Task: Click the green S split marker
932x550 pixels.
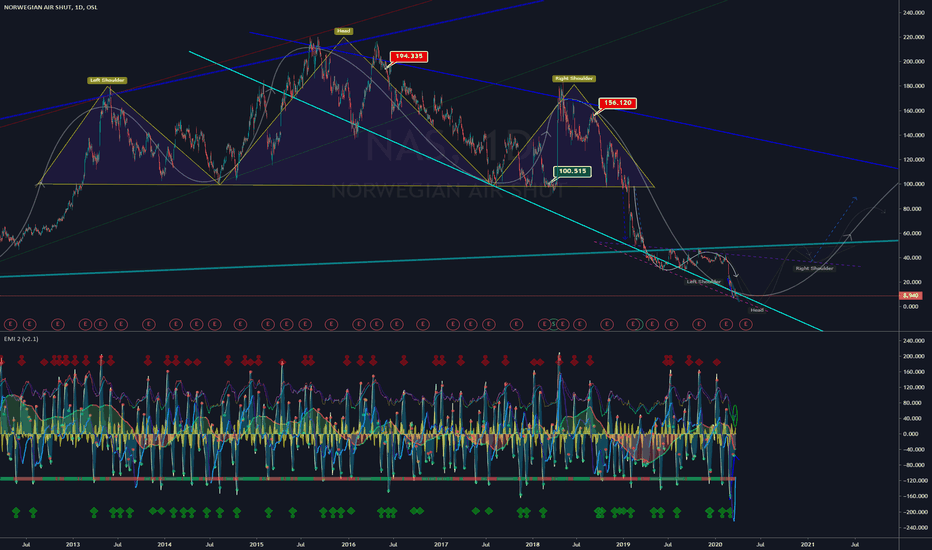Action: [553, 324]
